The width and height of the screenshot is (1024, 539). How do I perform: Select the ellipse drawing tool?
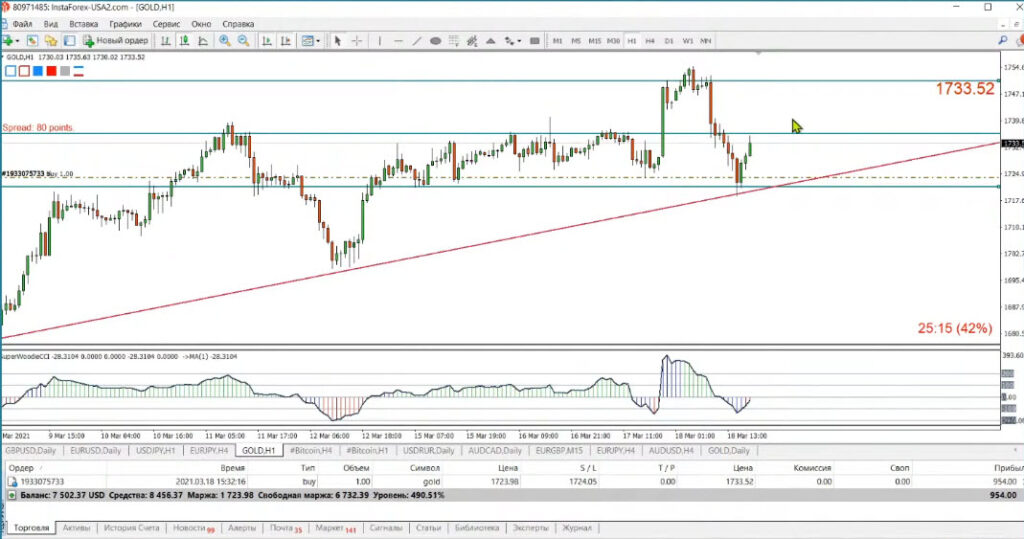(x=436, y=41)
